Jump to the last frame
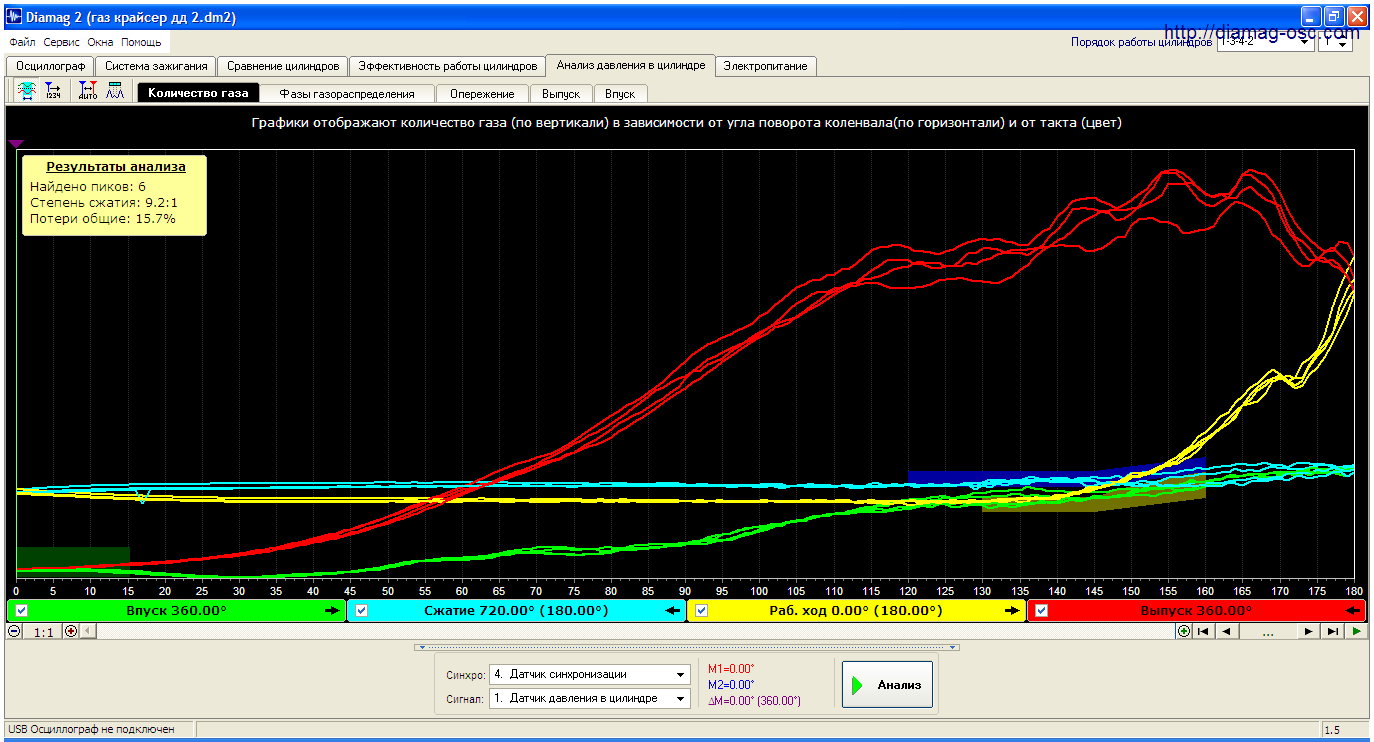This screenshot has height=742, width=1374. tap(1332, 631)
